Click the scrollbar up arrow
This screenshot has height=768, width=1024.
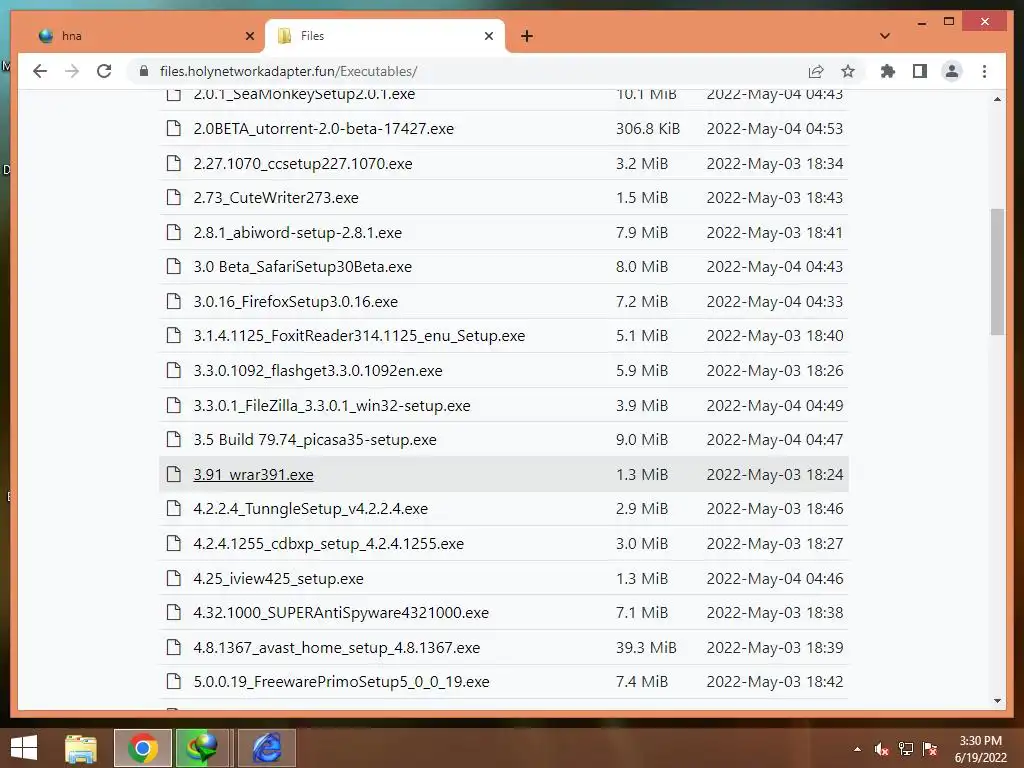[997, 99]
